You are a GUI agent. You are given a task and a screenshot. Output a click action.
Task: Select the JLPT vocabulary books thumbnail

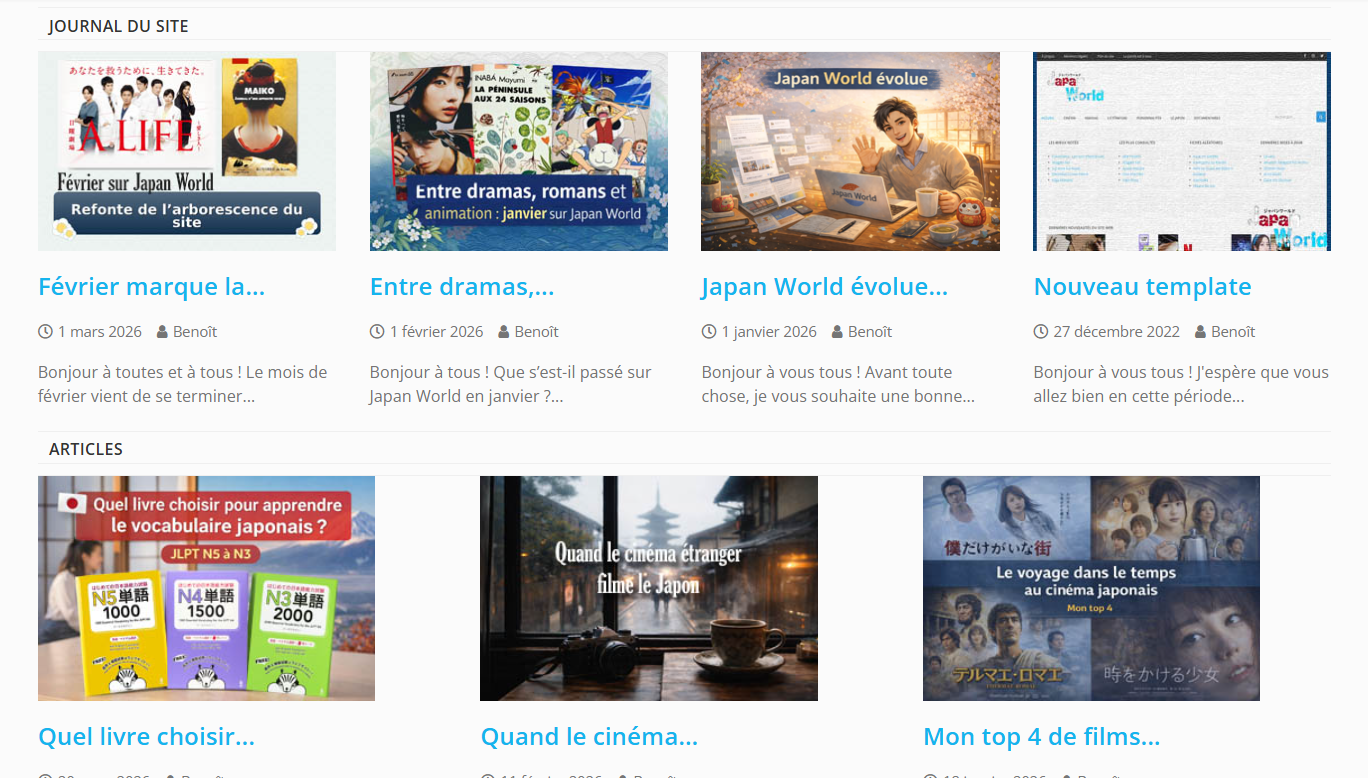pos(206,588)
